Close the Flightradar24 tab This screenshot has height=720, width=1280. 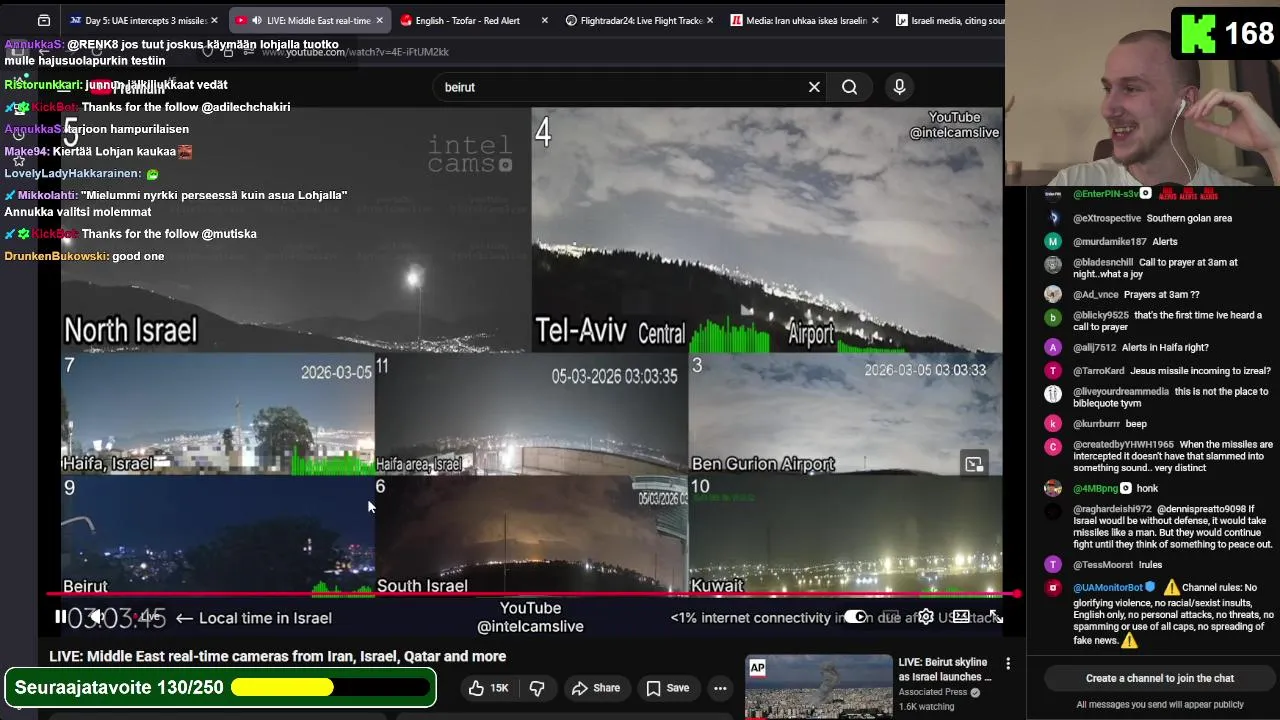pos(711,20)
